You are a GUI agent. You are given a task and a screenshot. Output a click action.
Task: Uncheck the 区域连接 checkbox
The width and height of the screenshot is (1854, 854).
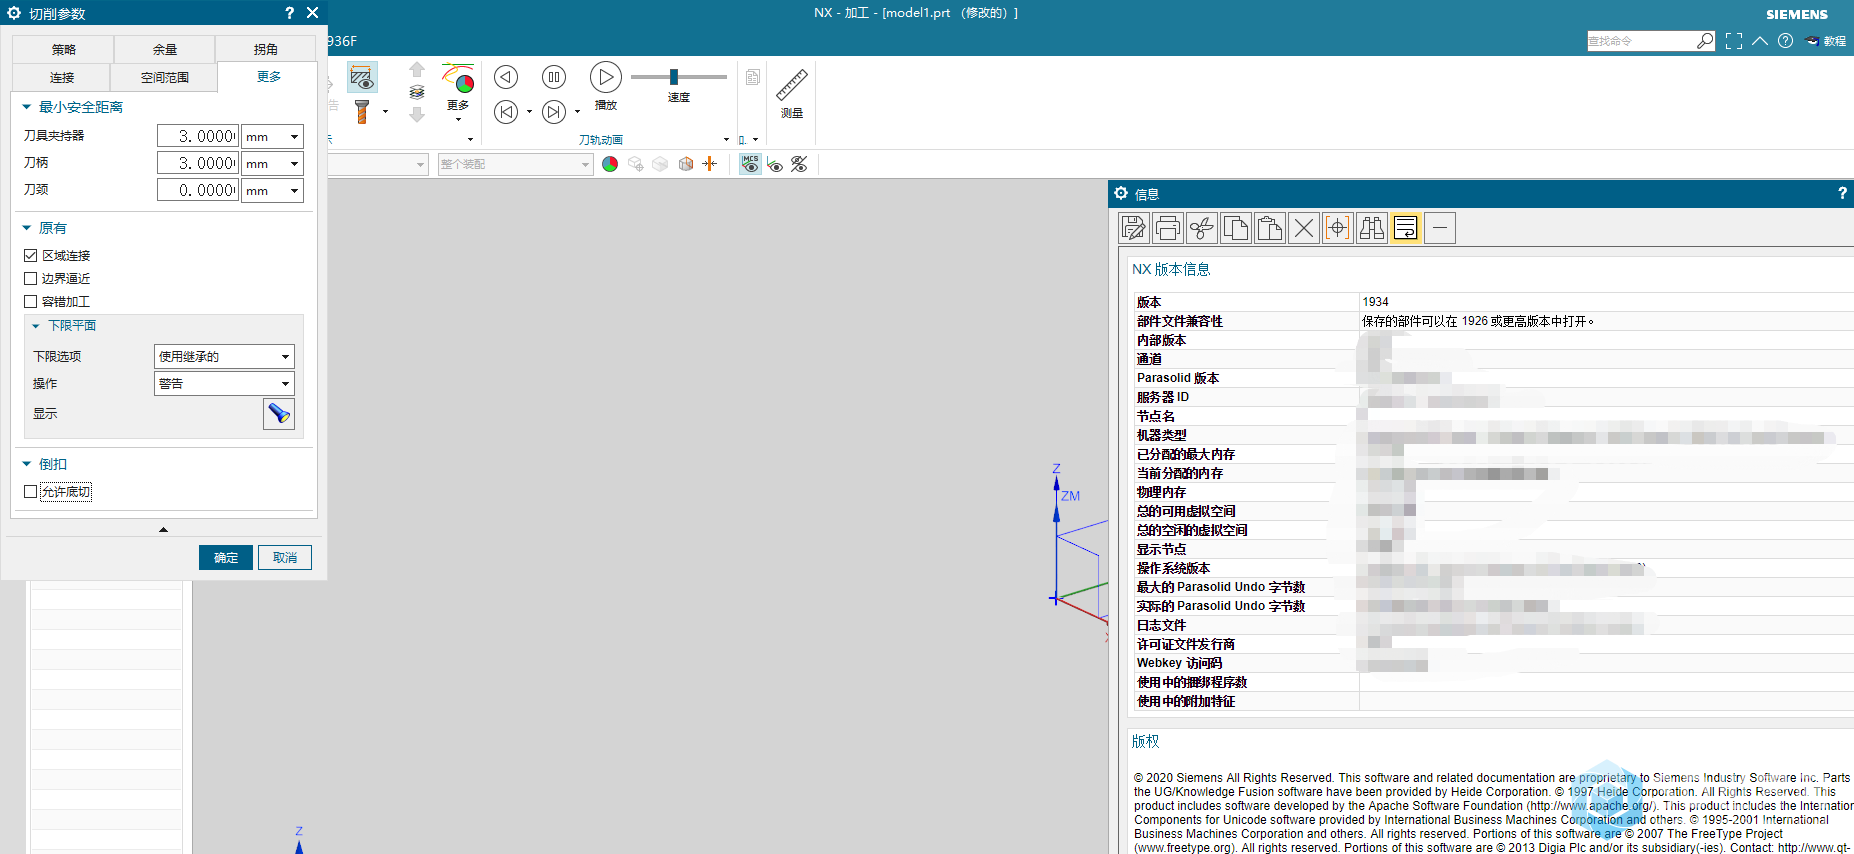tap(31, 256)
